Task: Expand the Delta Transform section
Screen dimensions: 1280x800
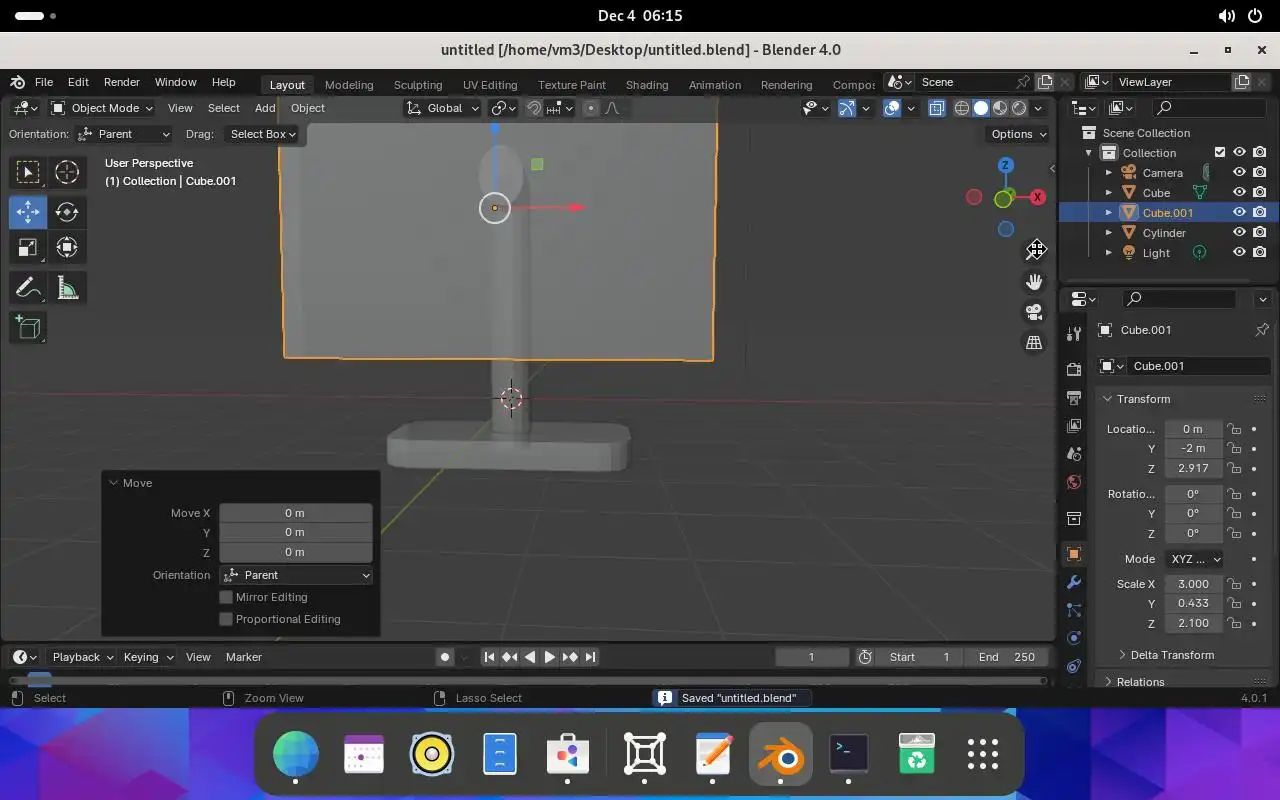Action: click(1171, 655)
